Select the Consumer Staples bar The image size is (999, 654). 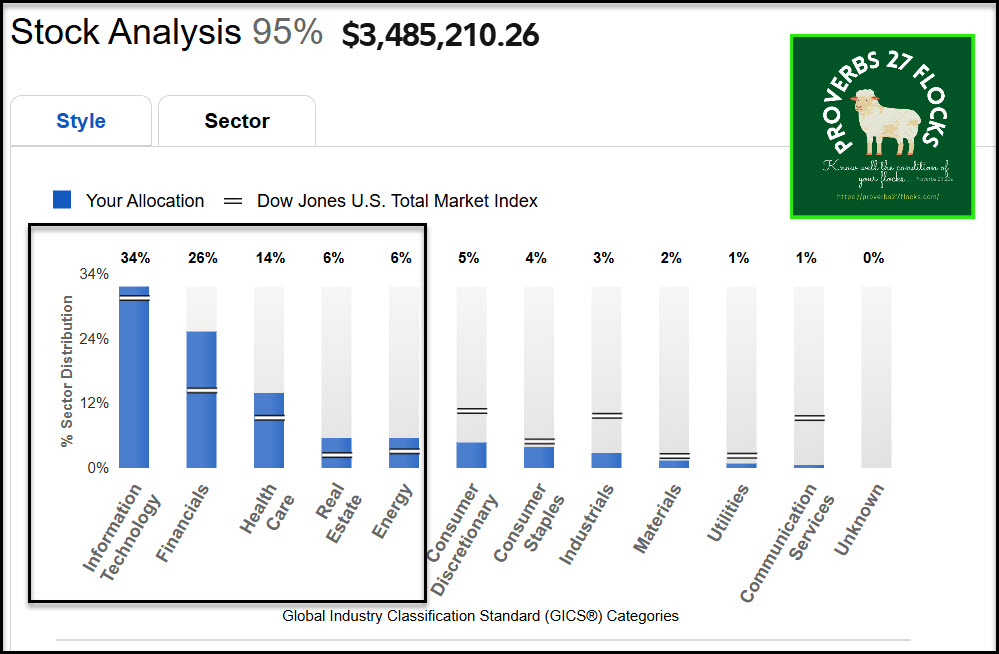point(539,456)
